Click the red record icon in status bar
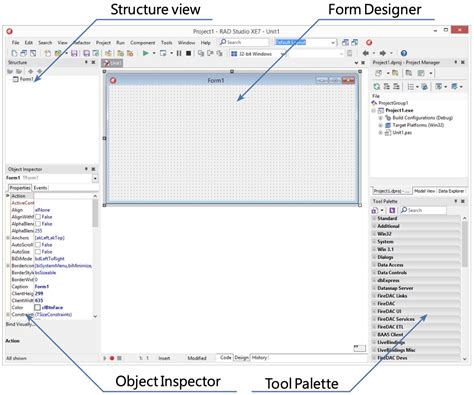This screenshot has height=395, width=474. 112,358
